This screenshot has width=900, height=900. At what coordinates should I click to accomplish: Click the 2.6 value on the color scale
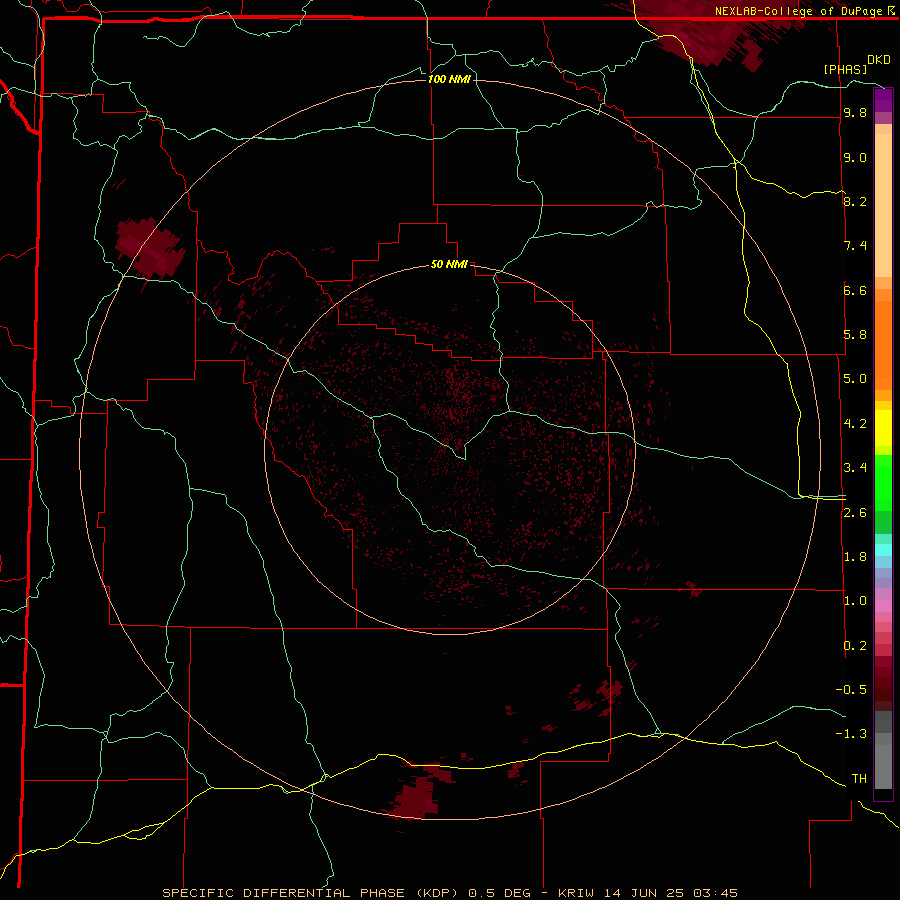click(x=855, y=513)
